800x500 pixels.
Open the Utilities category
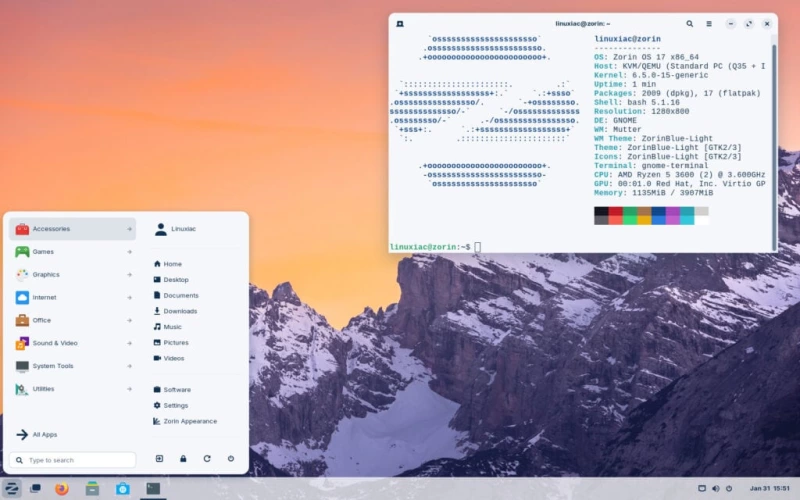click(72, 389)
